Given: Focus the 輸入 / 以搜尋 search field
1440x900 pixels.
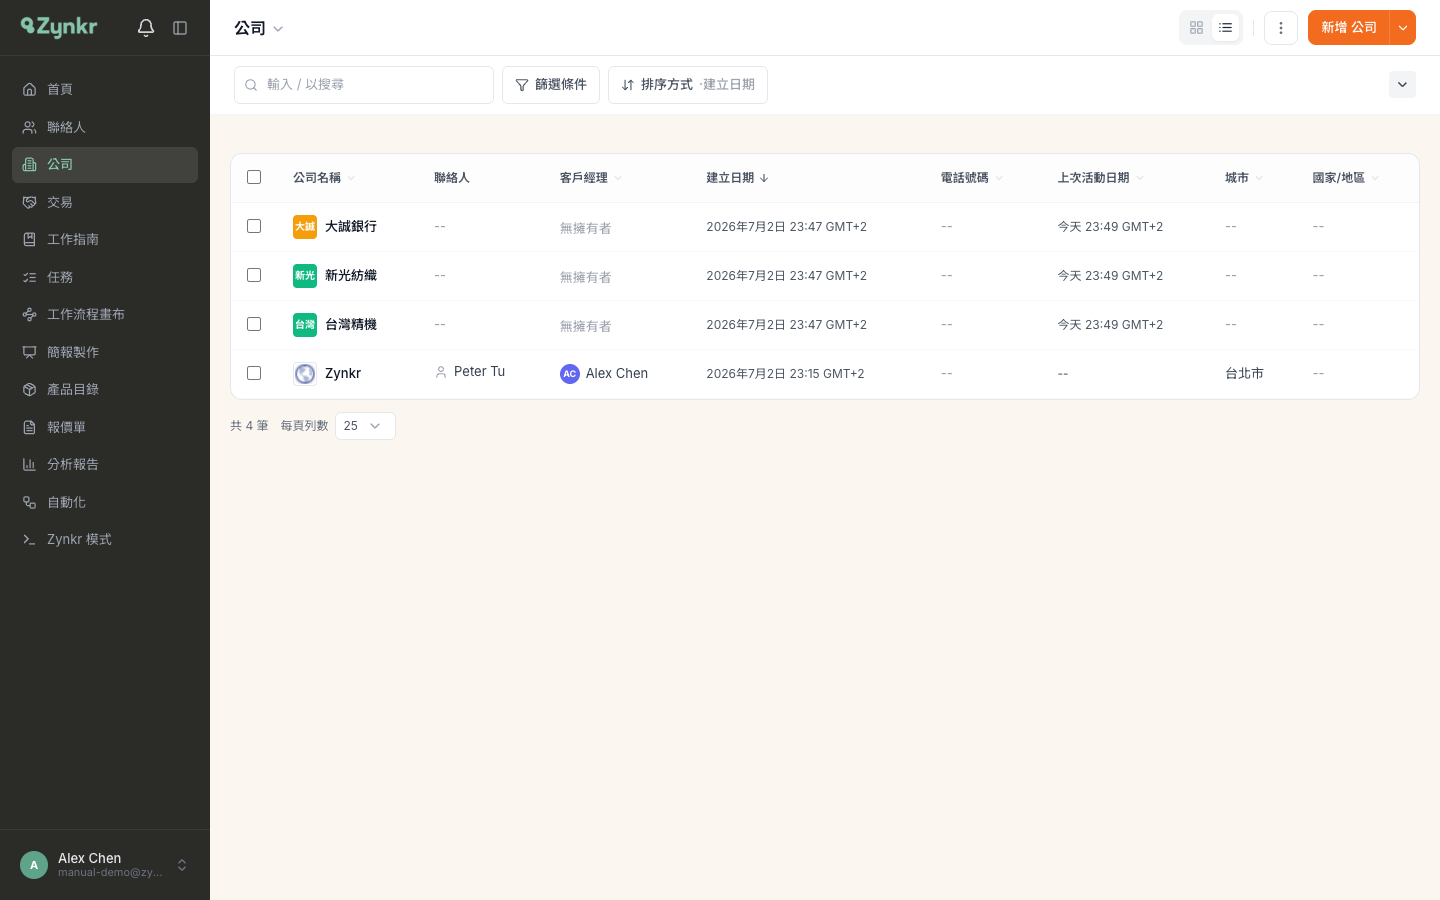Looking at the screenshot, I should (364, 85).
